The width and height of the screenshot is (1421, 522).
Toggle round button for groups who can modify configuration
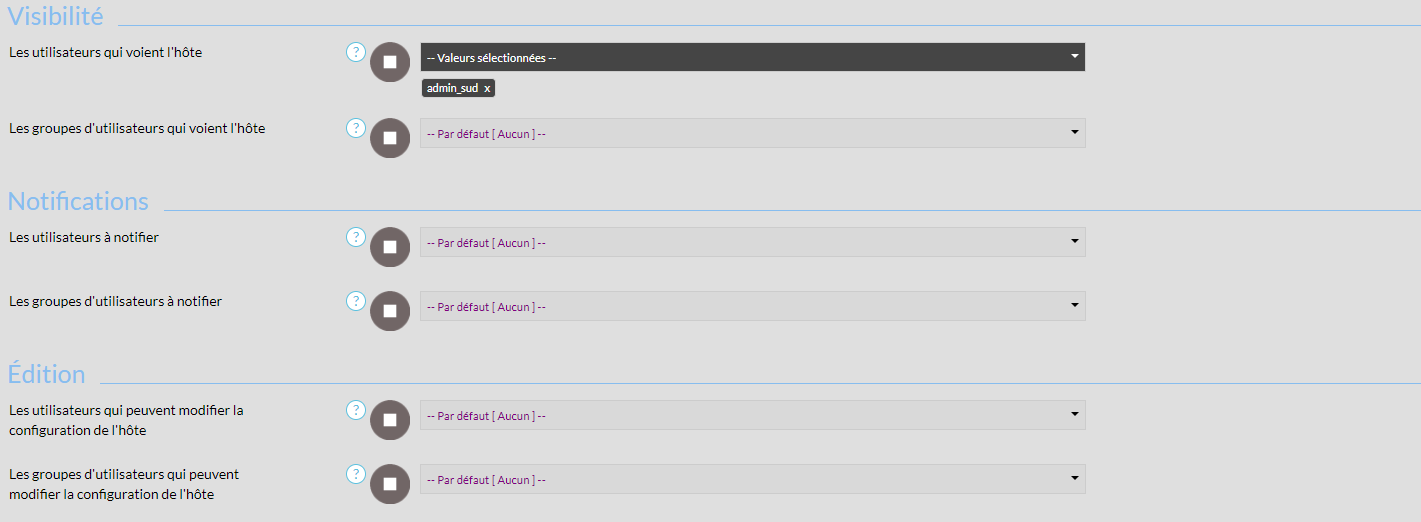[390, 484]
